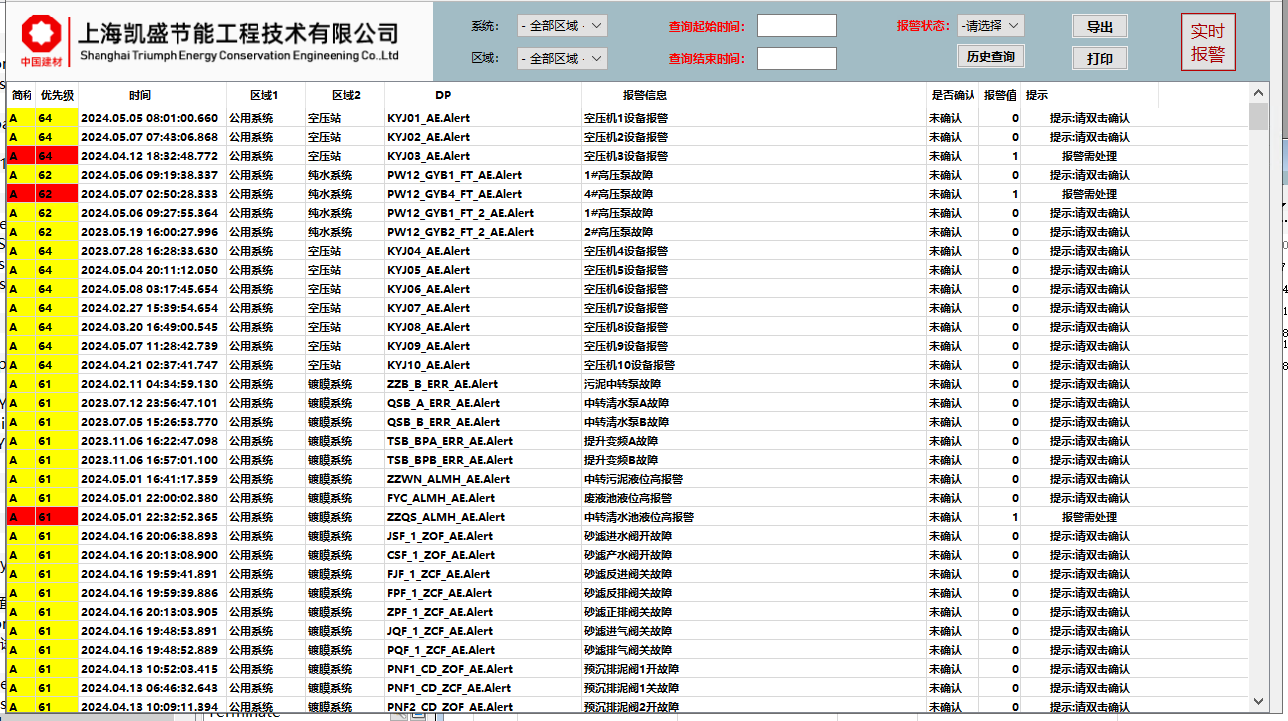Click 中转清水泵A故障 alarm message
Image resolution: width=1288 pixels, height=721 pixels.
(626, 403)
